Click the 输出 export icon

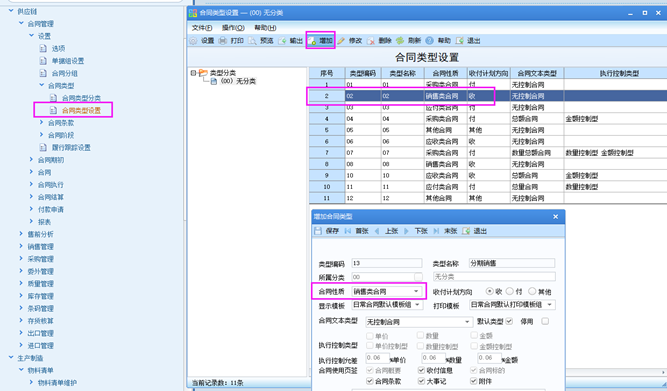tap(282, 41)
